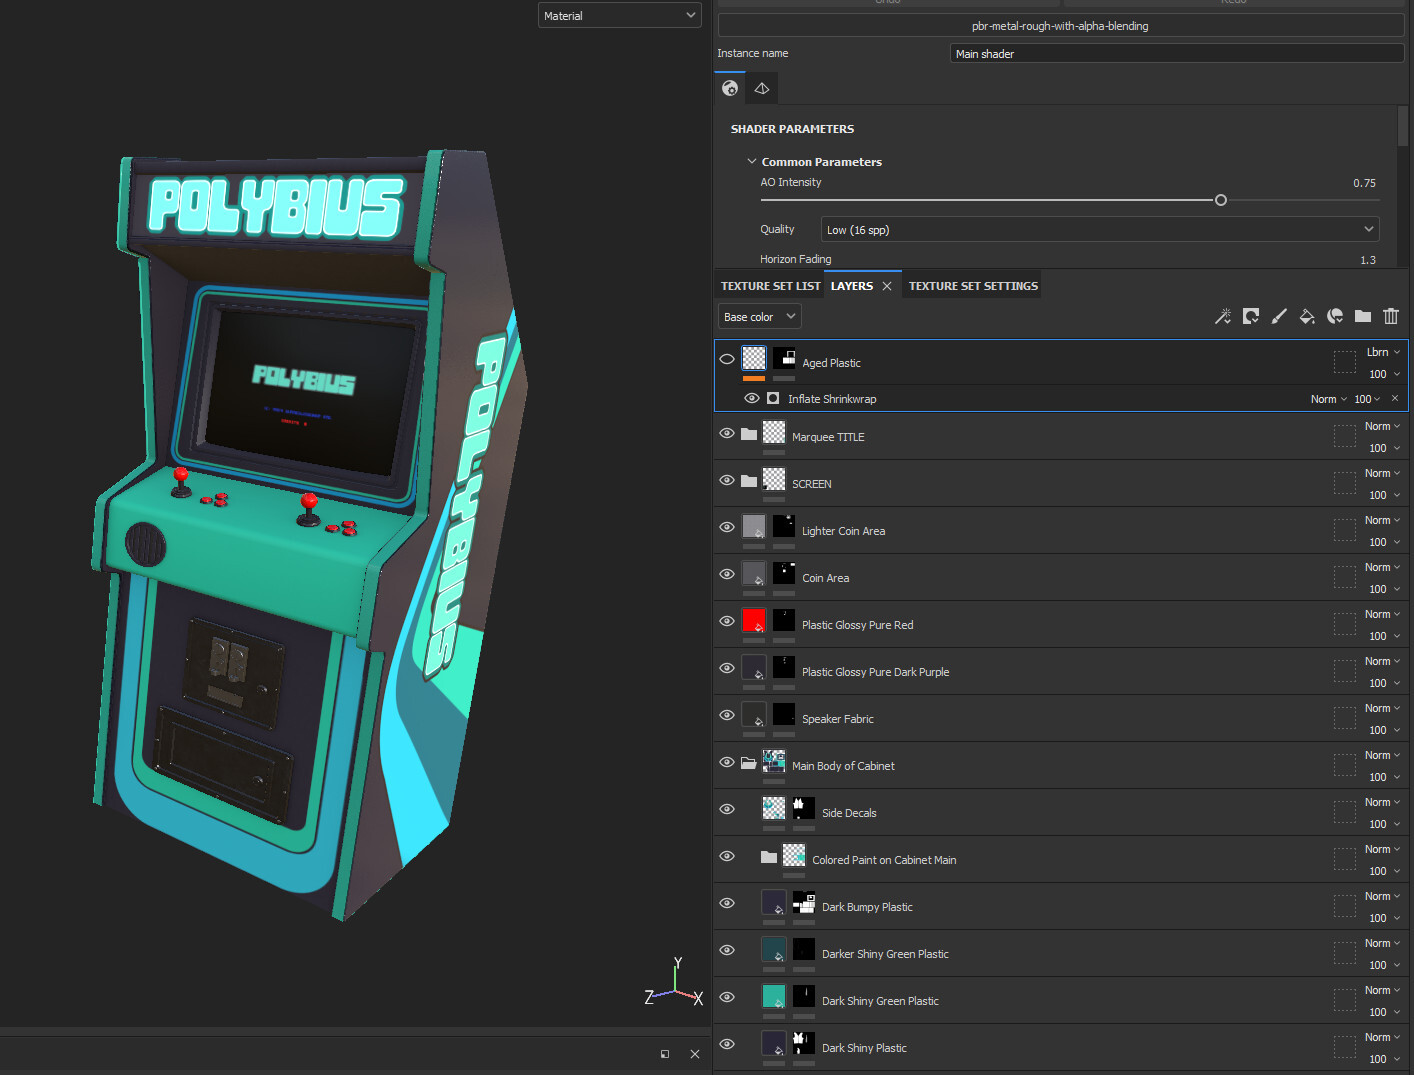This screenshot has width=1414, height=1075.
Task: Open the Base color channel dropdown
Action: [760, 317]
